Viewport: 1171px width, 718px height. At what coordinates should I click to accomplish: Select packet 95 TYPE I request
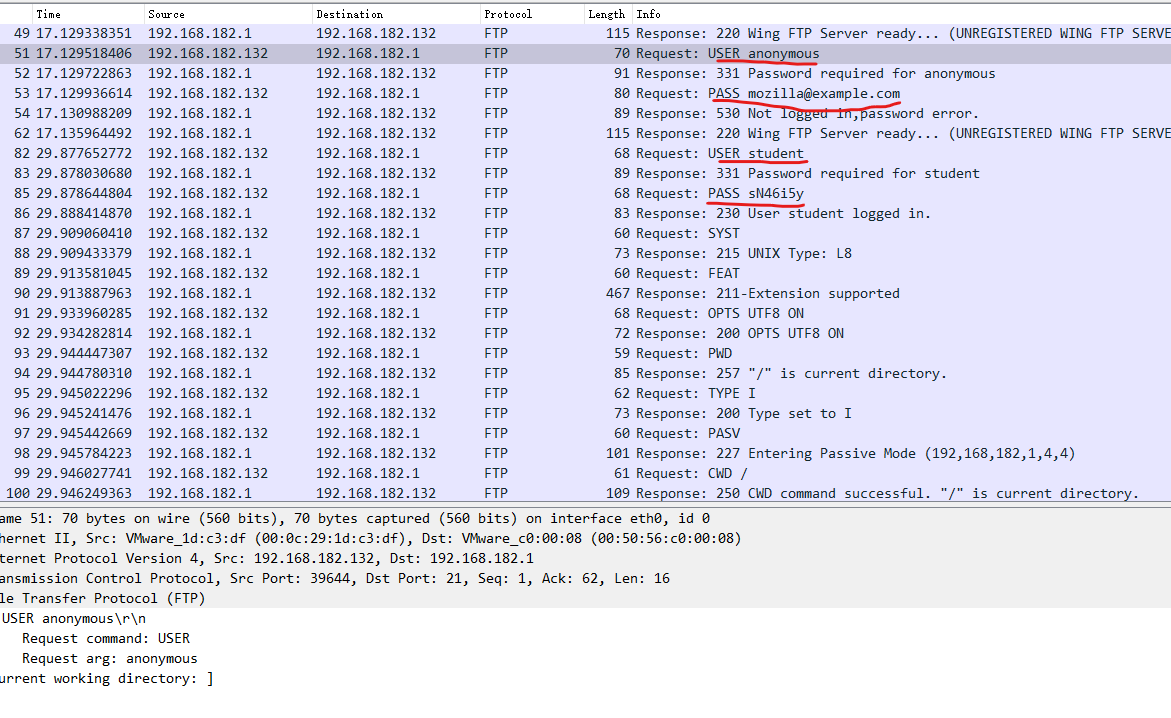point(586,393)
